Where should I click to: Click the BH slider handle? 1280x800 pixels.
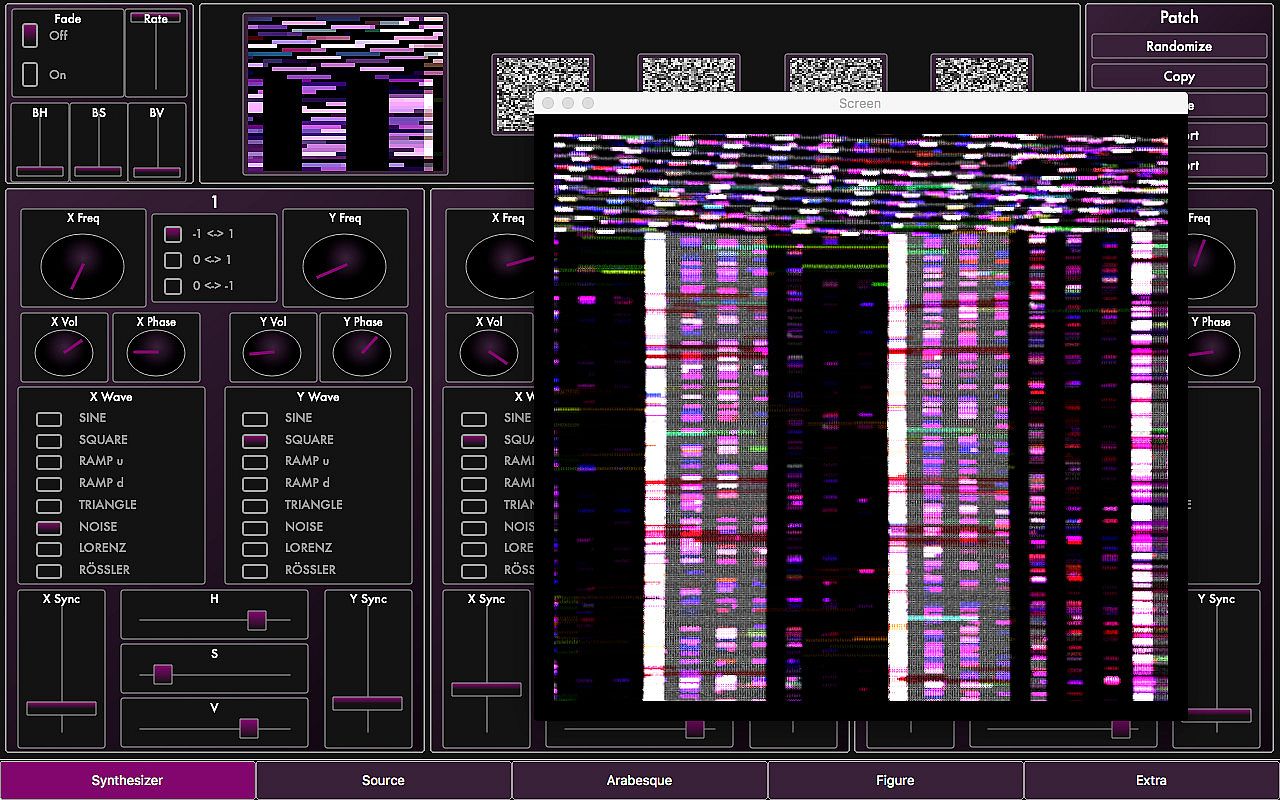40,171
